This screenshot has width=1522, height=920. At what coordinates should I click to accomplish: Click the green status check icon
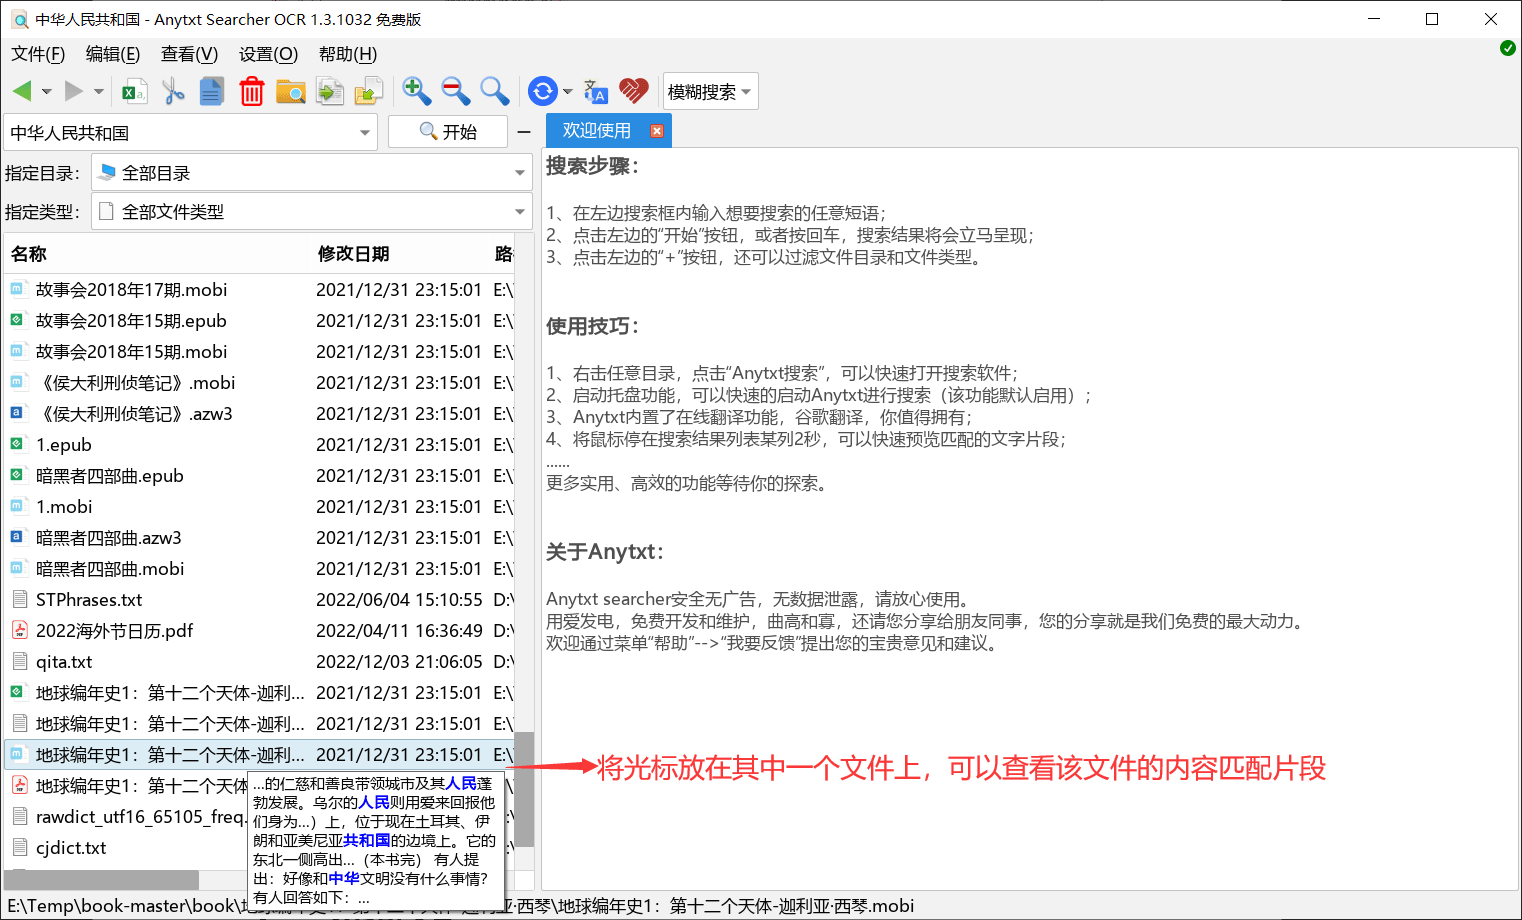[1508, 48]
